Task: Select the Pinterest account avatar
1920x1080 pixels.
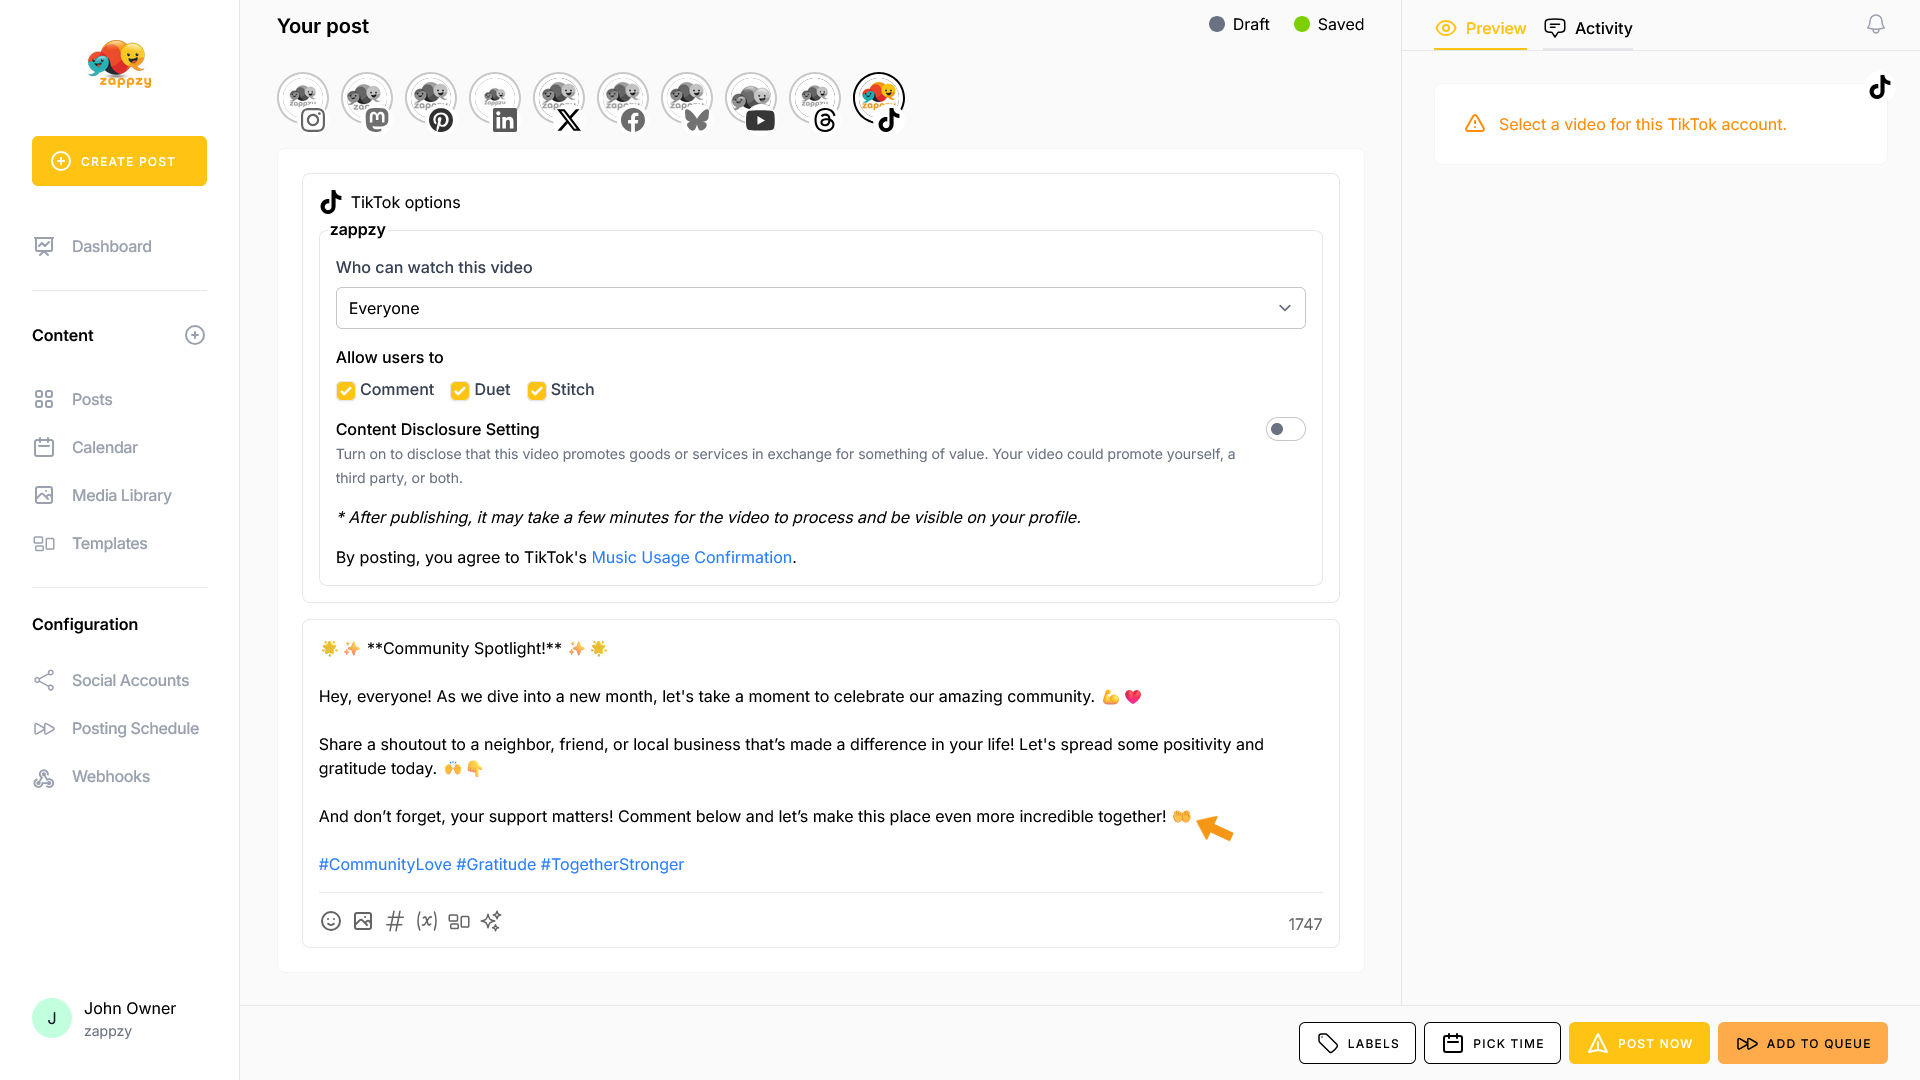Action: [430, 99]
